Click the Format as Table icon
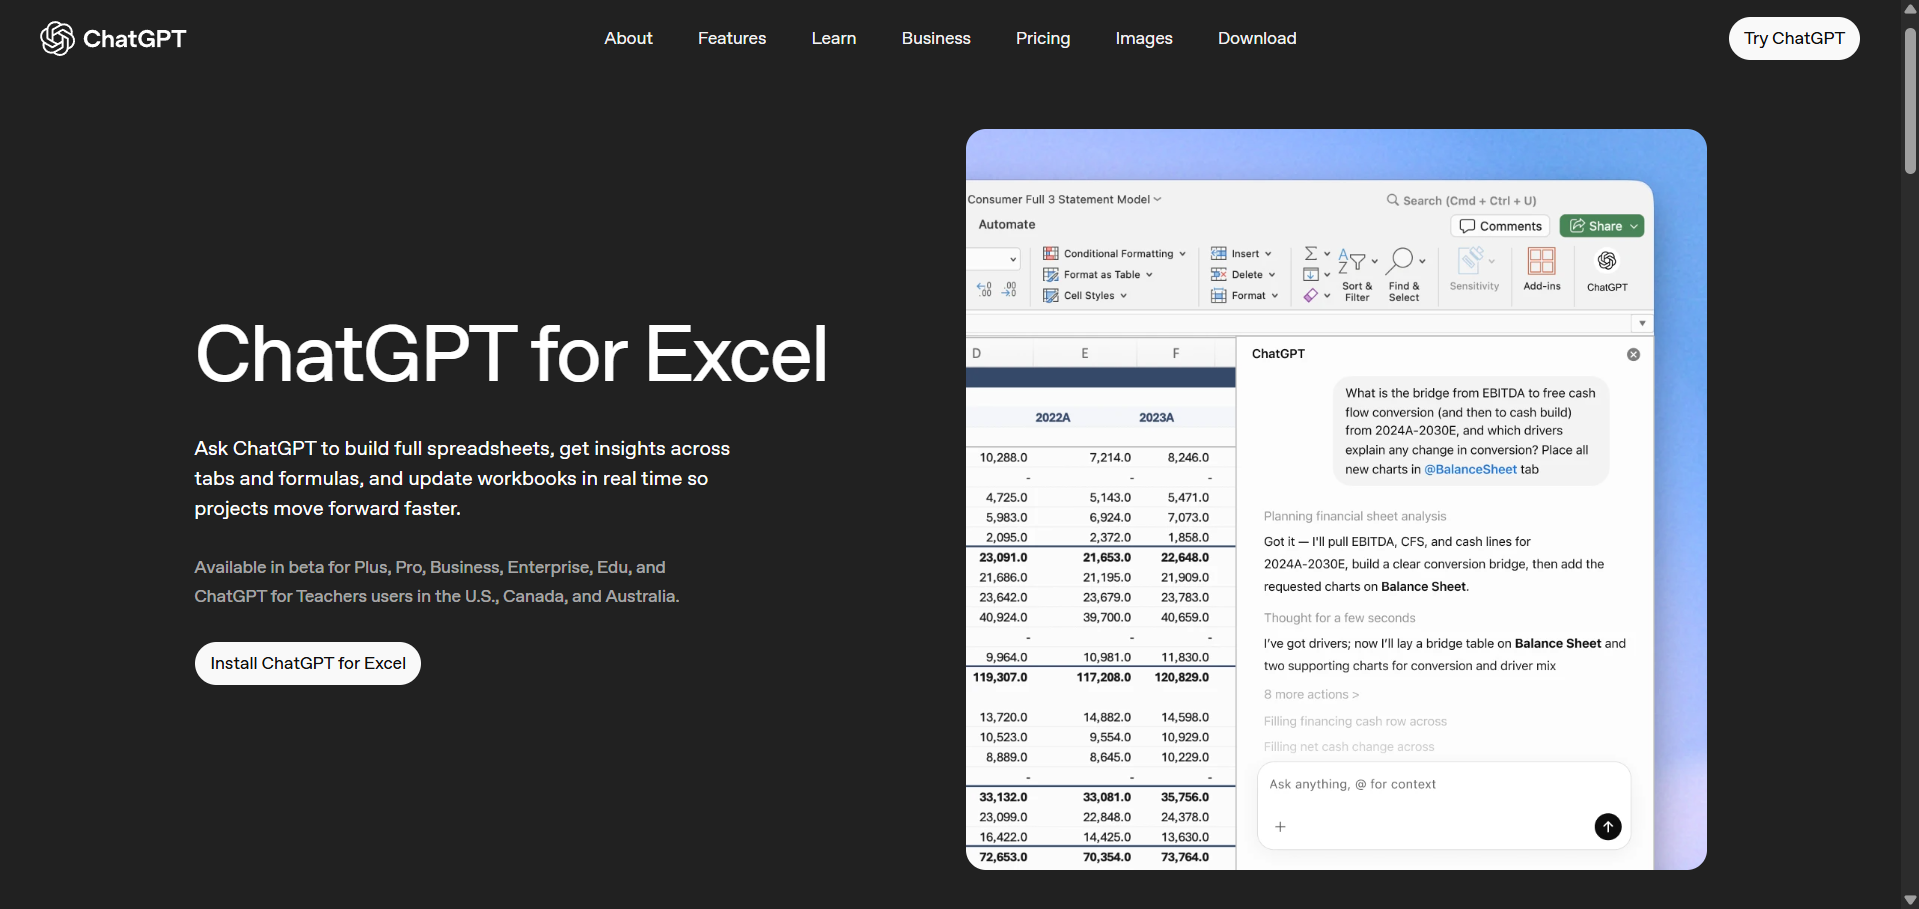The image size is (1919, 909). pos(1051,274)
